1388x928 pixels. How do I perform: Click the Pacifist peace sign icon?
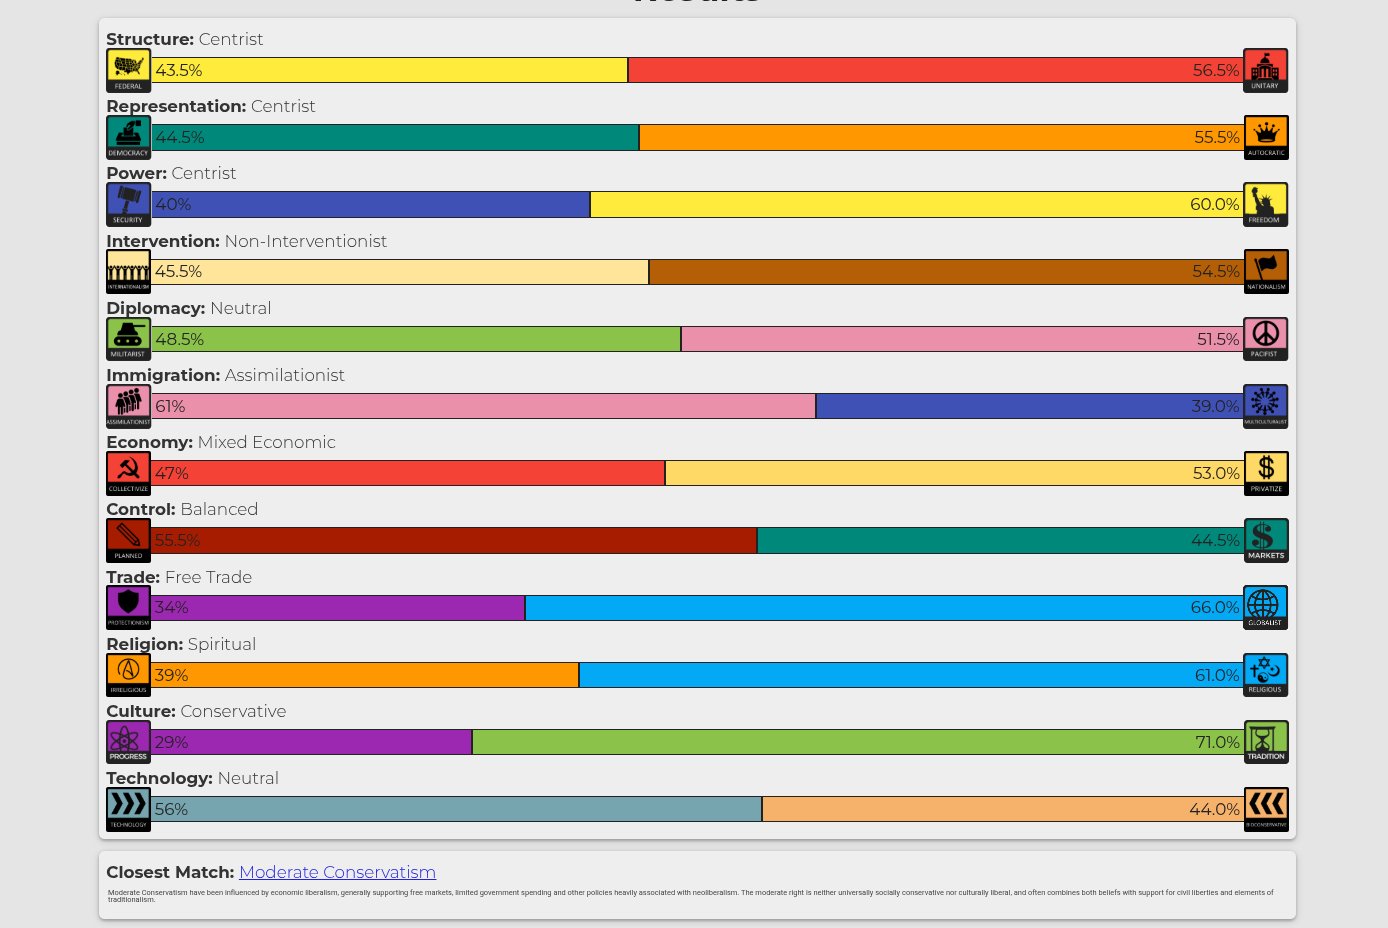pos(1265,339)
